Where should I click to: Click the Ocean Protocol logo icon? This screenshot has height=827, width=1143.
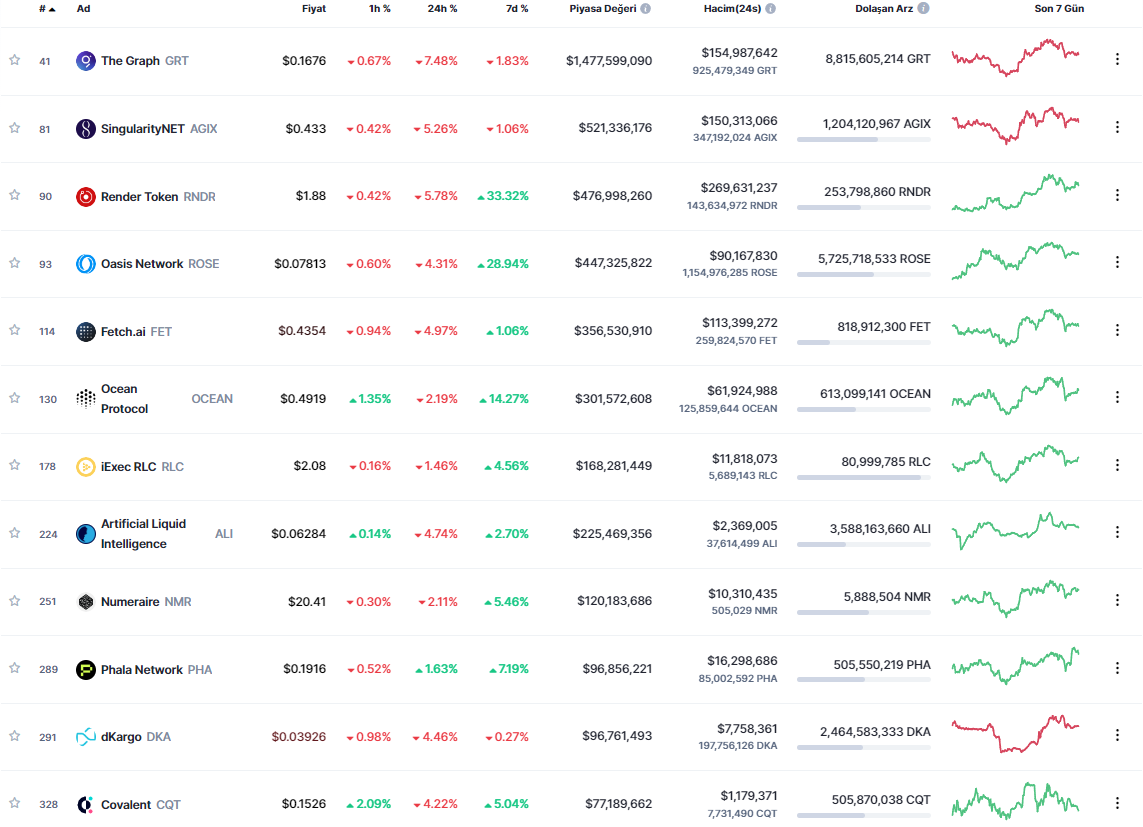click(x=86, y=399)
